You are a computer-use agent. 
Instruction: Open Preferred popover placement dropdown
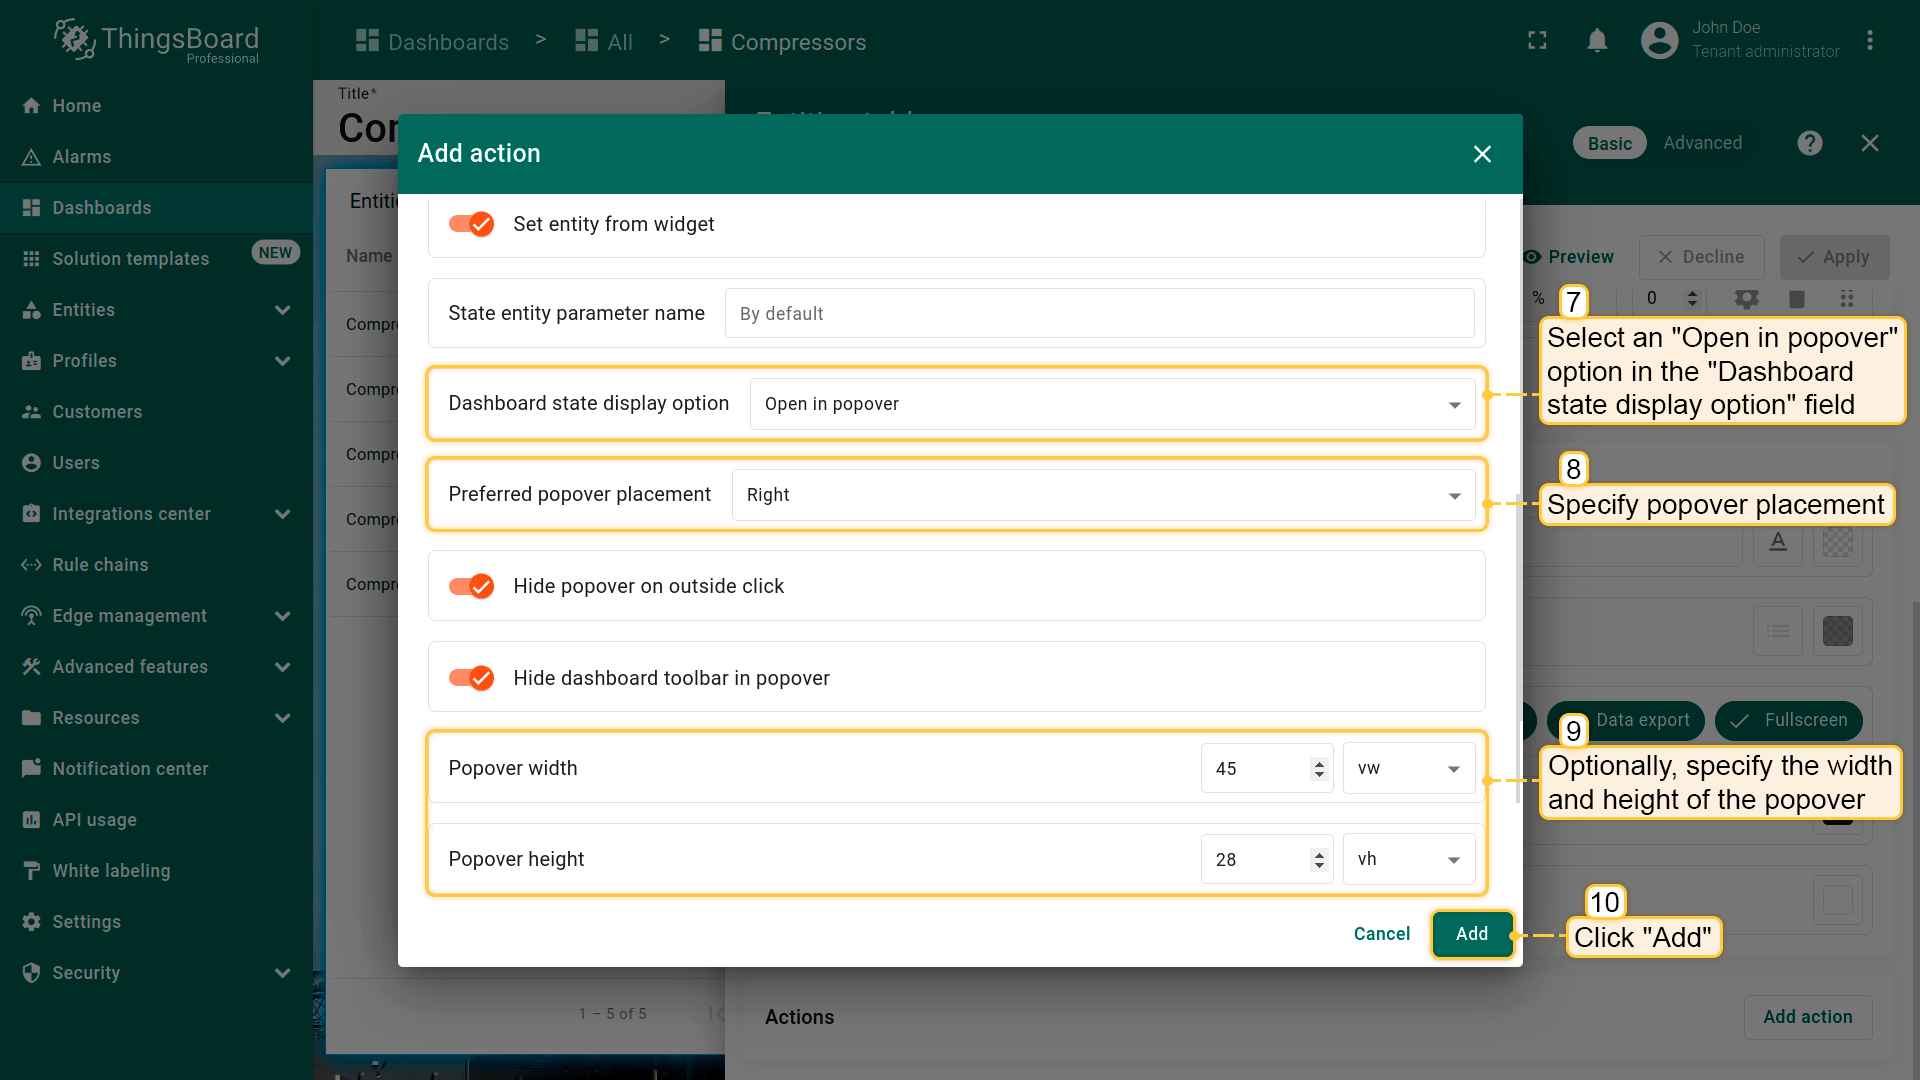[x=1102, y=495]
